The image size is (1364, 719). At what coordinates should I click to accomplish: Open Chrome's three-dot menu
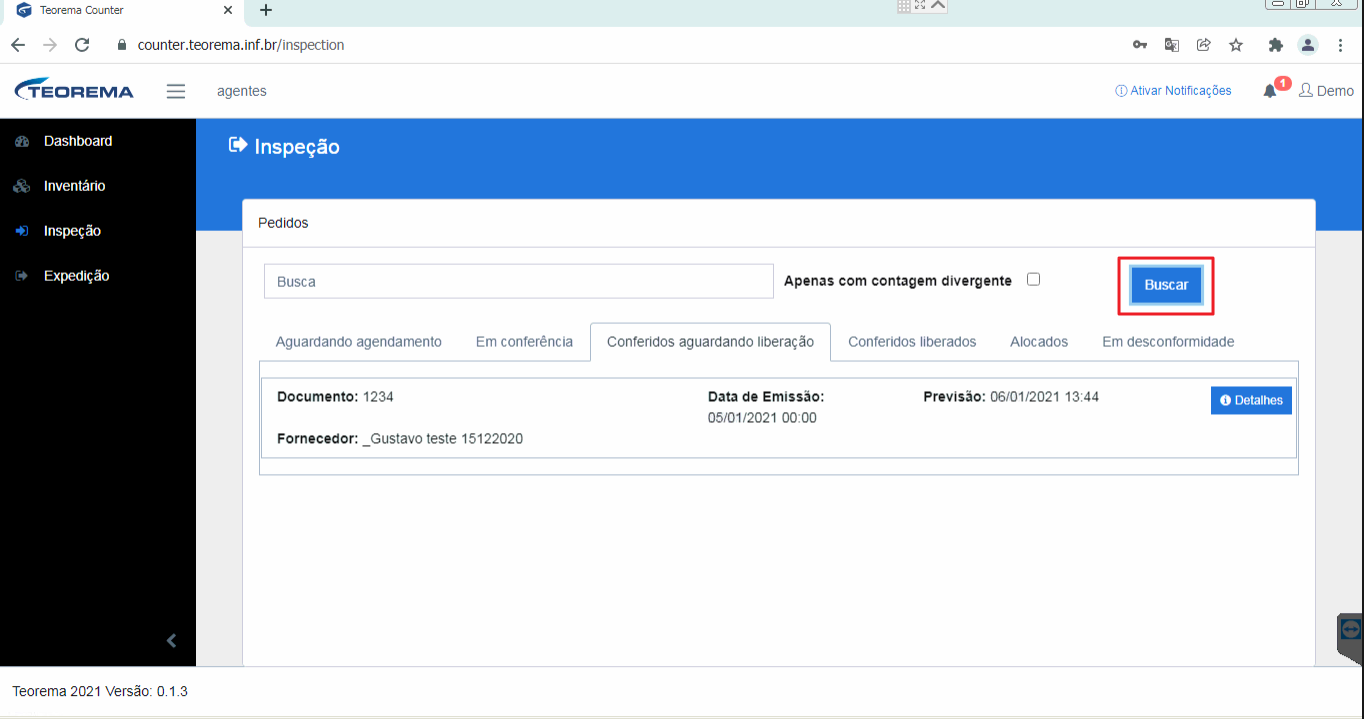[1340, 45]
